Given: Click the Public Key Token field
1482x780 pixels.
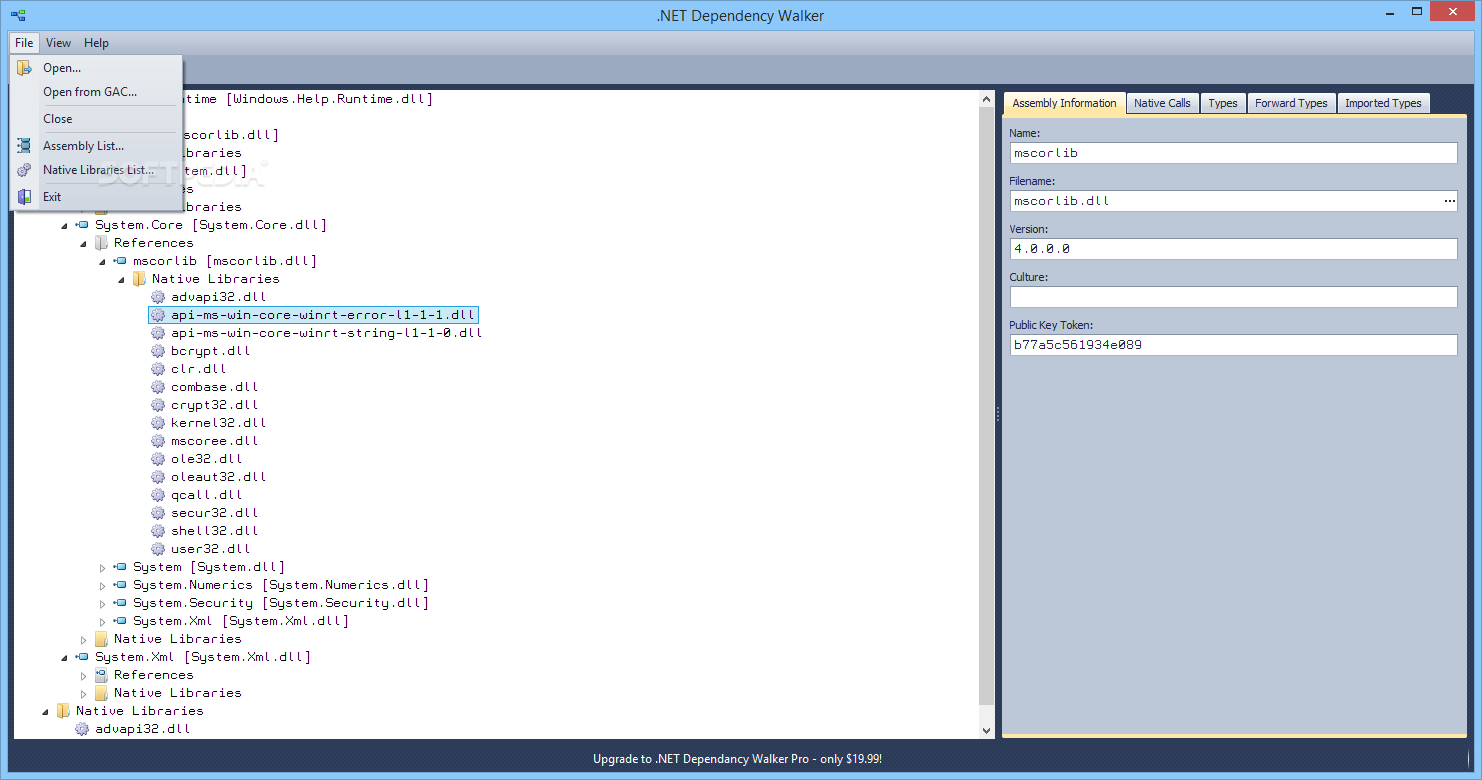Looking at the screenshot, I should [x=1233, y=345].
